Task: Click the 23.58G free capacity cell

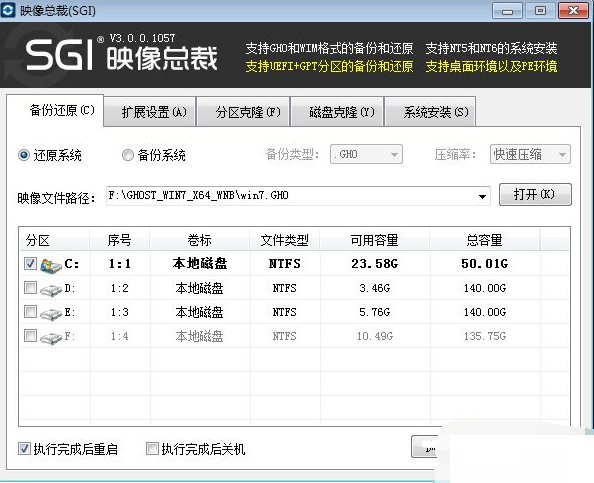Action: click(375, 264)
